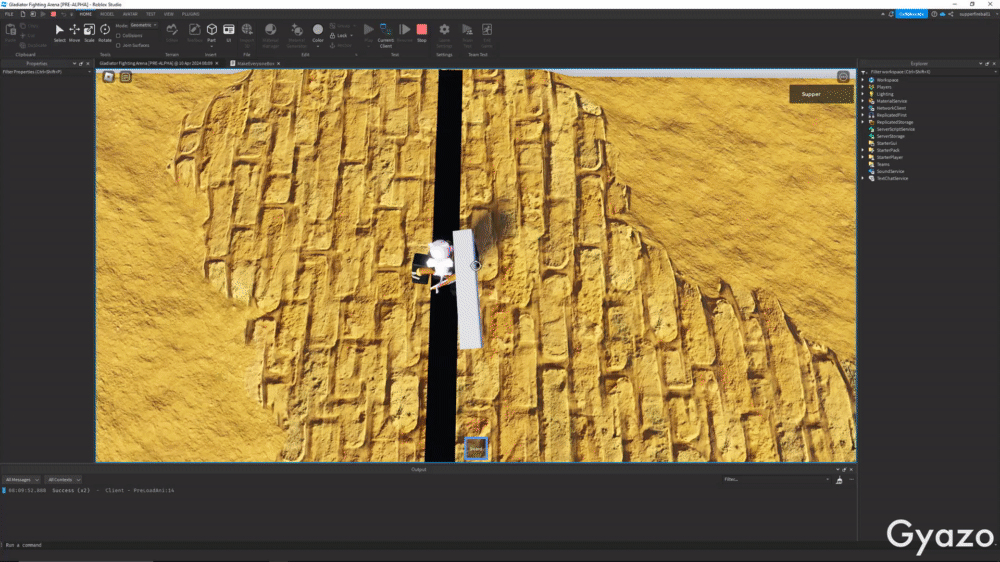This screenshot has height=562, width=1000.
Task: Open Game Settings
Action: click(445, 35)
